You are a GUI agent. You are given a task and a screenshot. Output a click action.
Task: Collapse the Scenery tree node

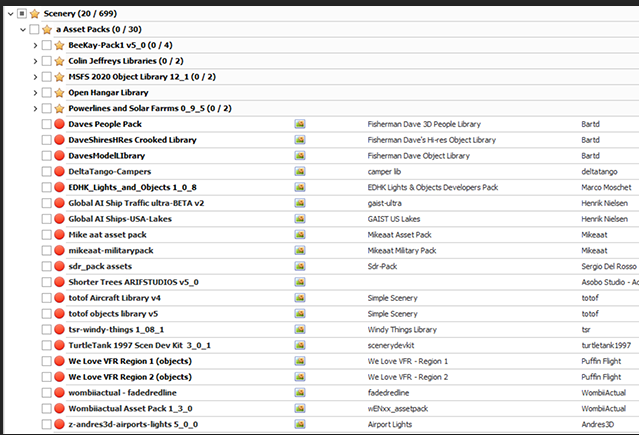[11, 14]
